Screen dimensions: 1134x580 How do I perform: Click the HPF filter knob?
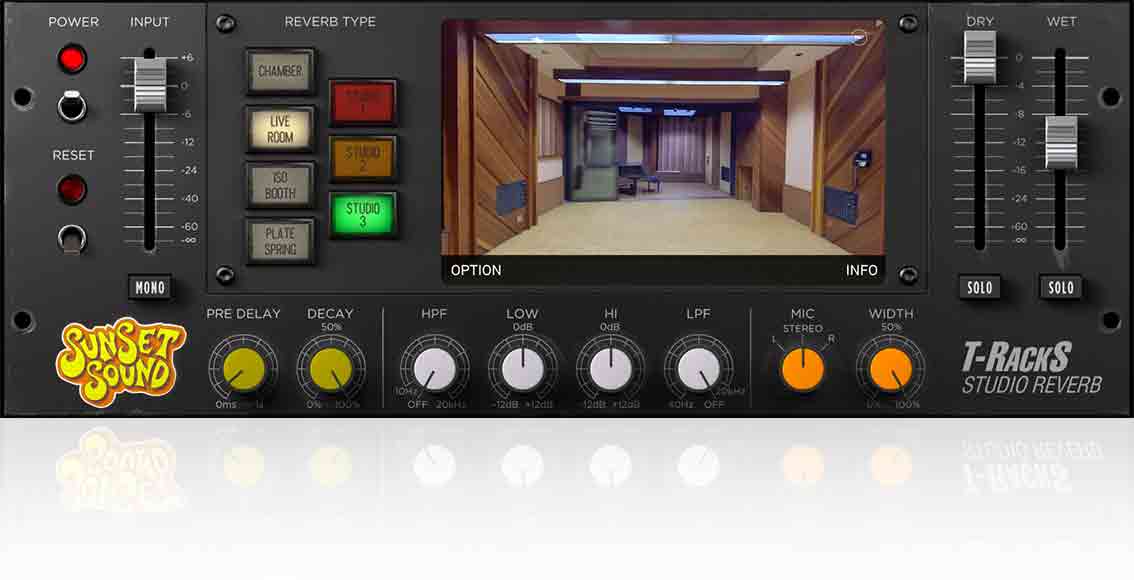[x=436, y=368]
